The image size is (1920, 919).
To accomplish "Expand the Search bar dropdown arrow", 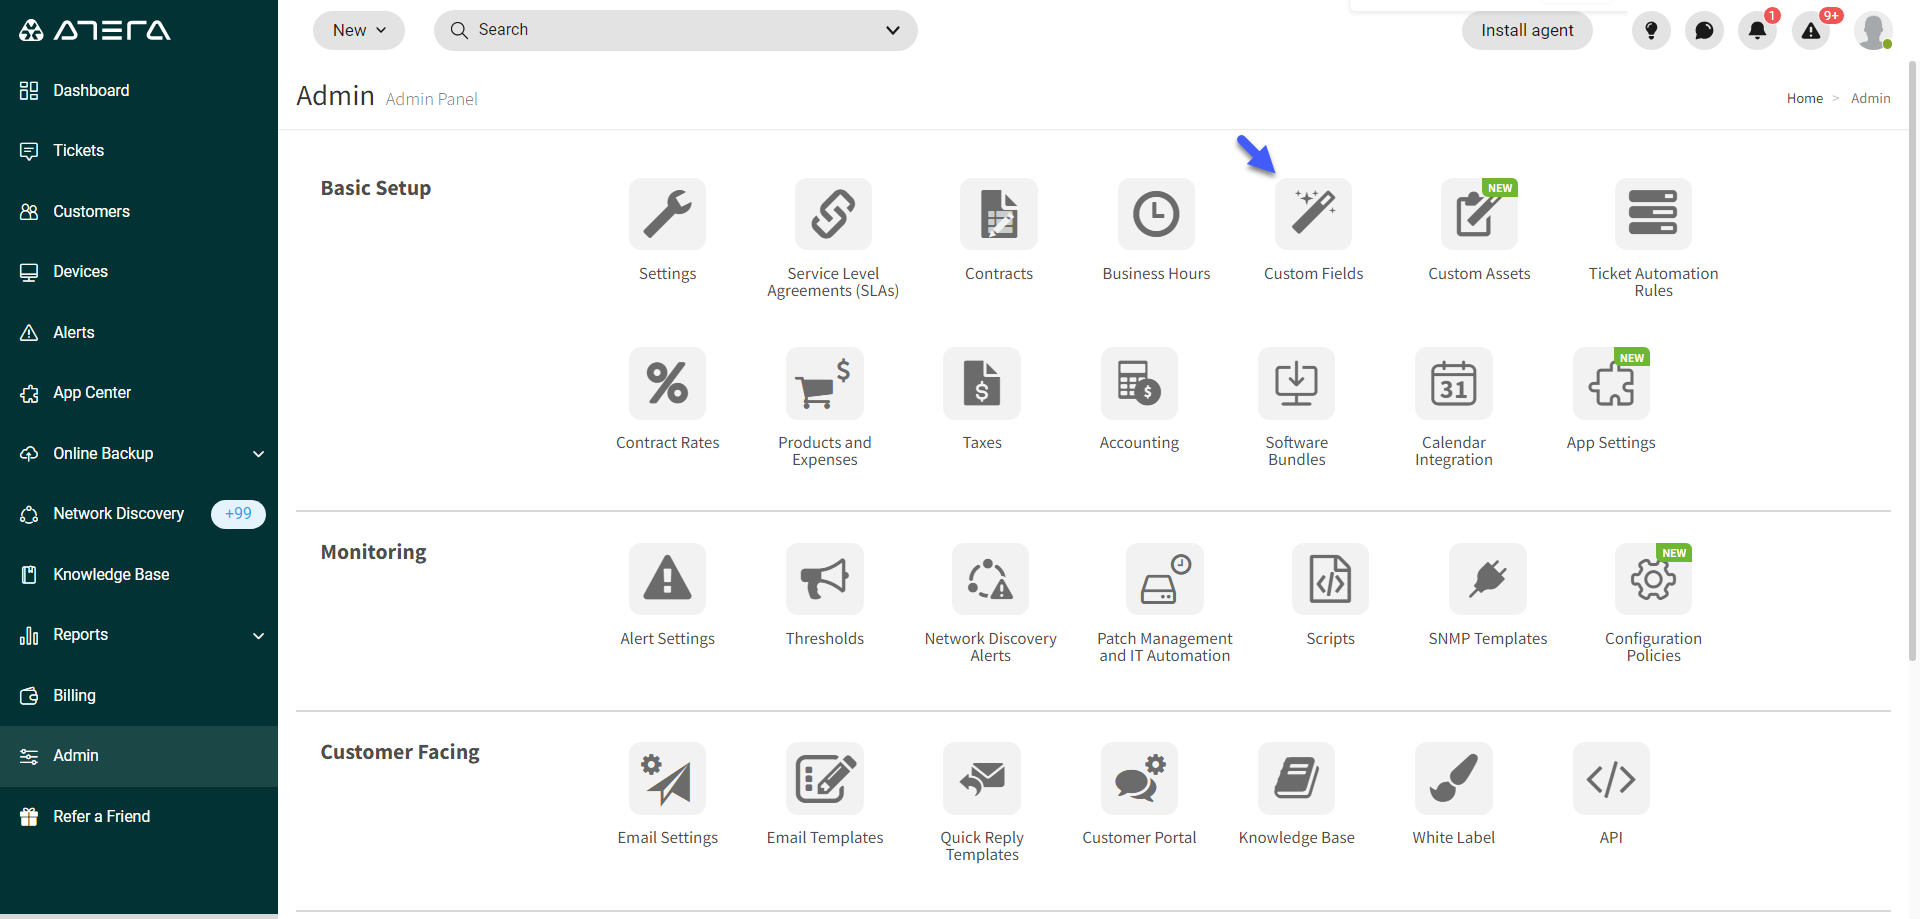I will [893, 30].
